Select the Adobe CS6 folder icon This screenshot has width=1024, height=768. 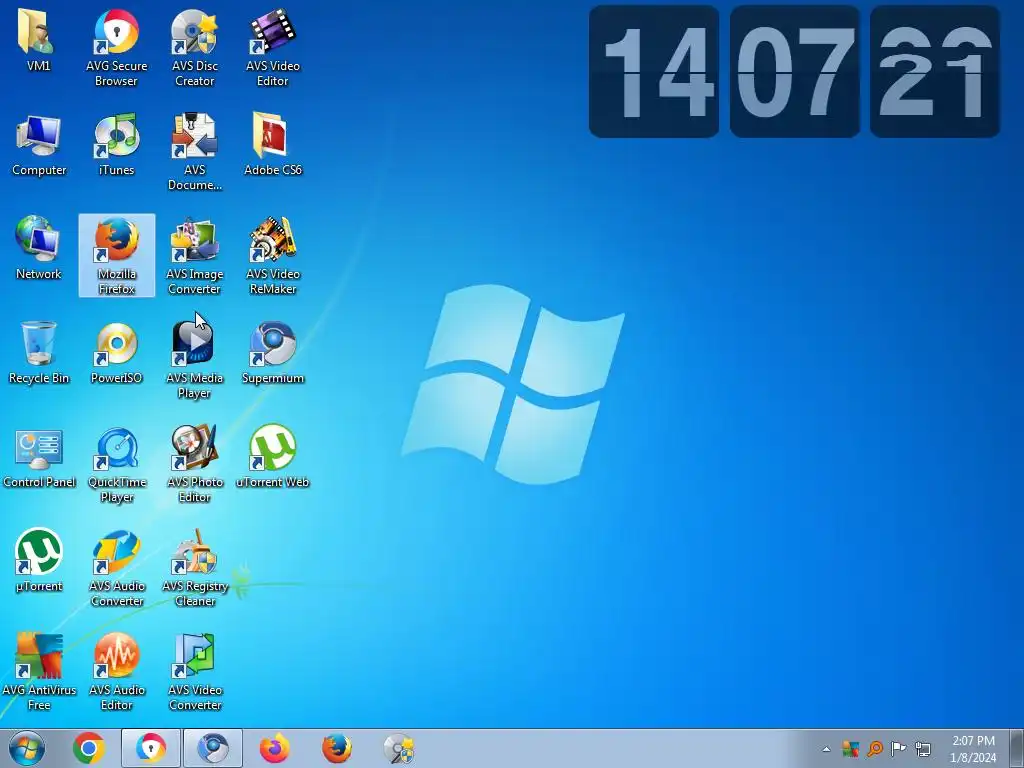coord(273,145)
